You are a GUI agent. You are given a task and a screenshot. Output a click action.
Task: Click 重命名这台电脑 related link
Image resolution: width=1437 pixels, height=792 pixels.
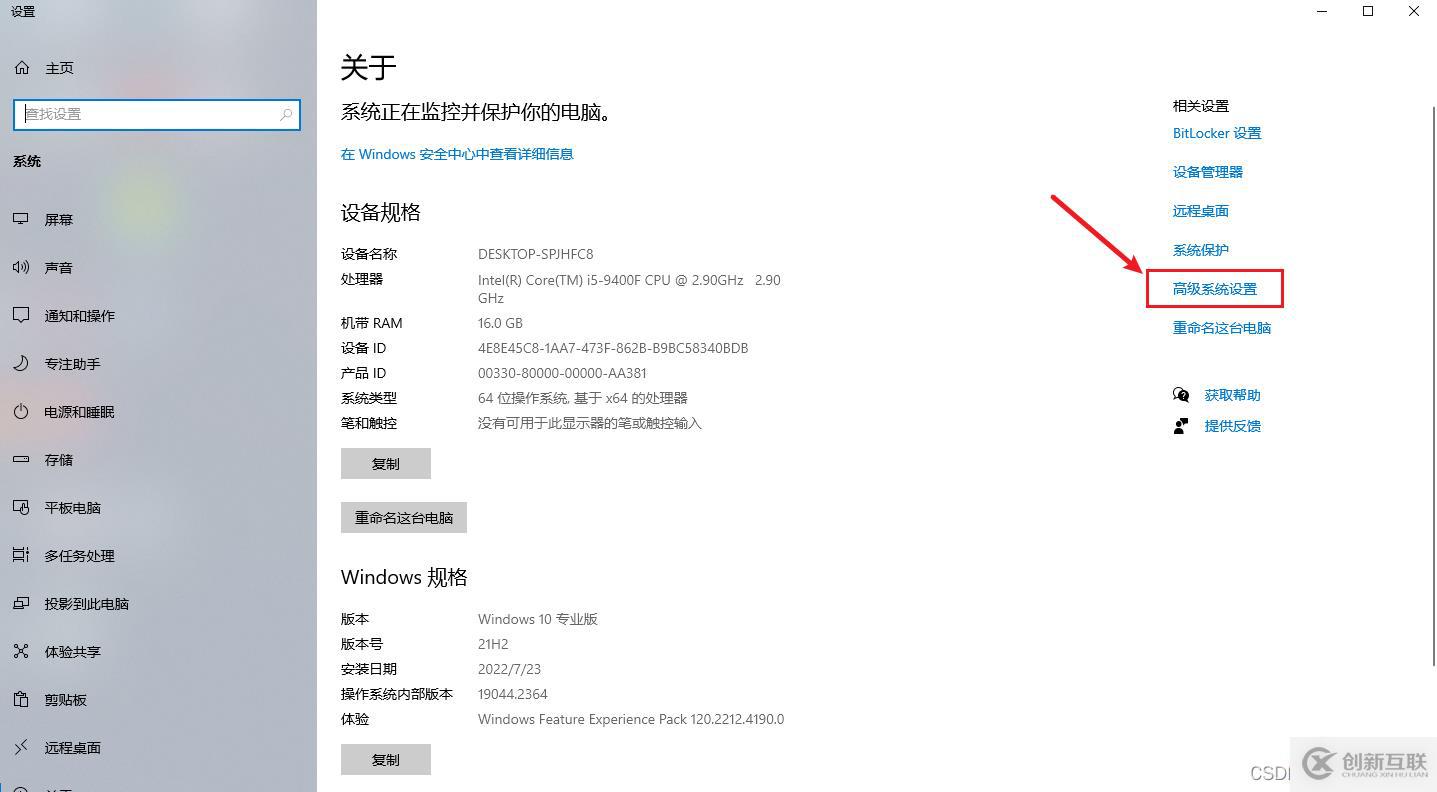(1222, 328)
